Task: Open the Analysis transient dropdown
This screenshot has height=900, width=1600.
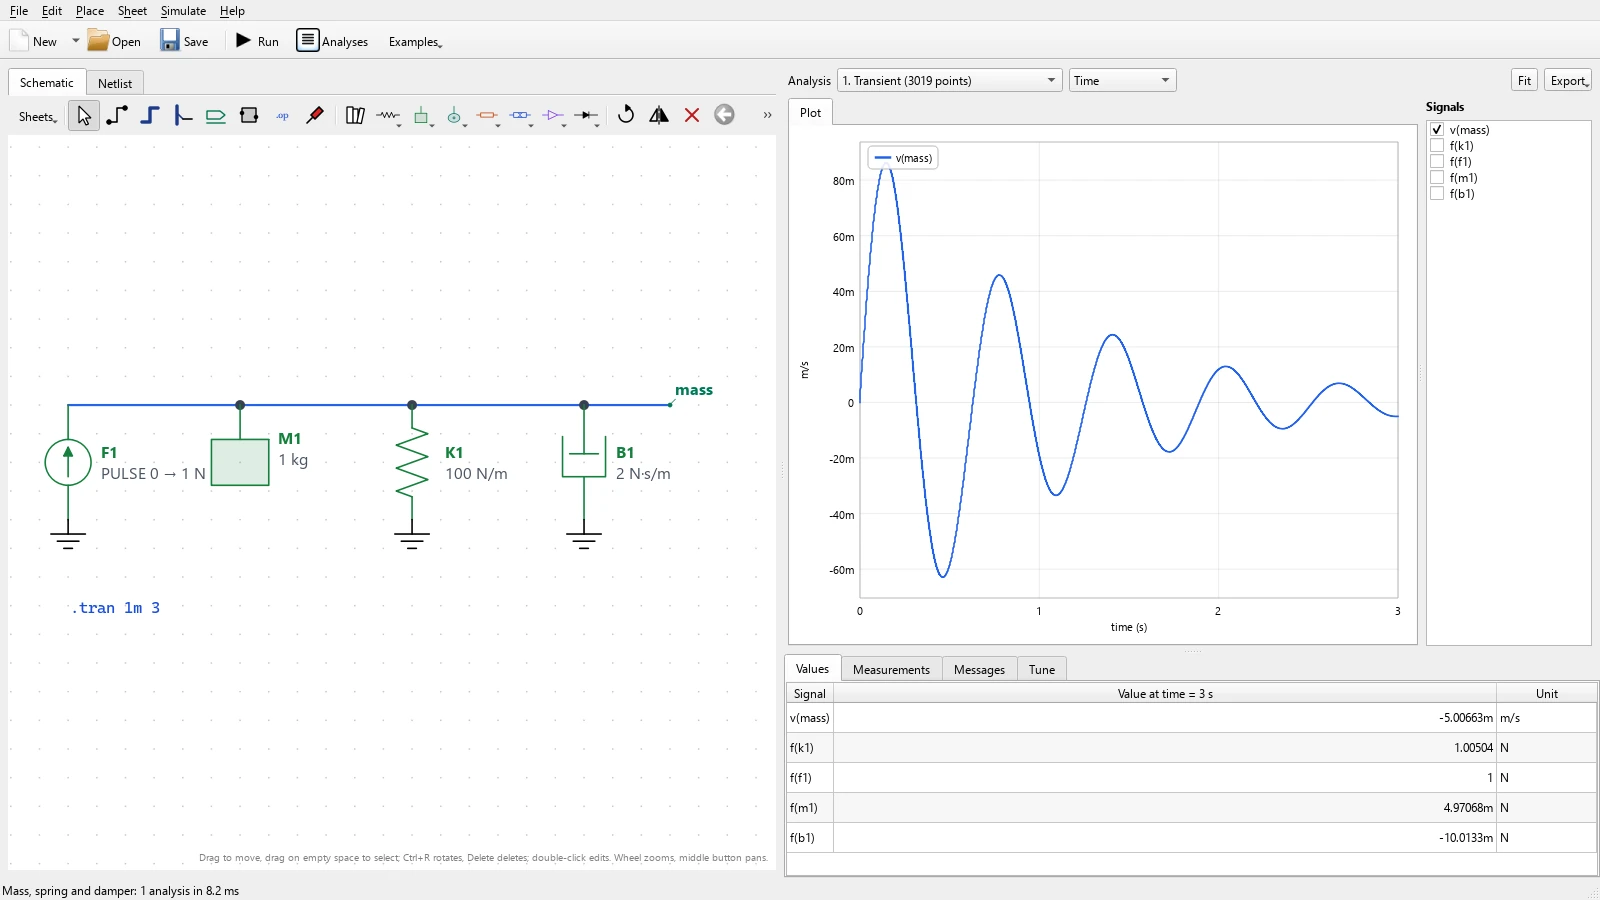Action: pos(949,80)
